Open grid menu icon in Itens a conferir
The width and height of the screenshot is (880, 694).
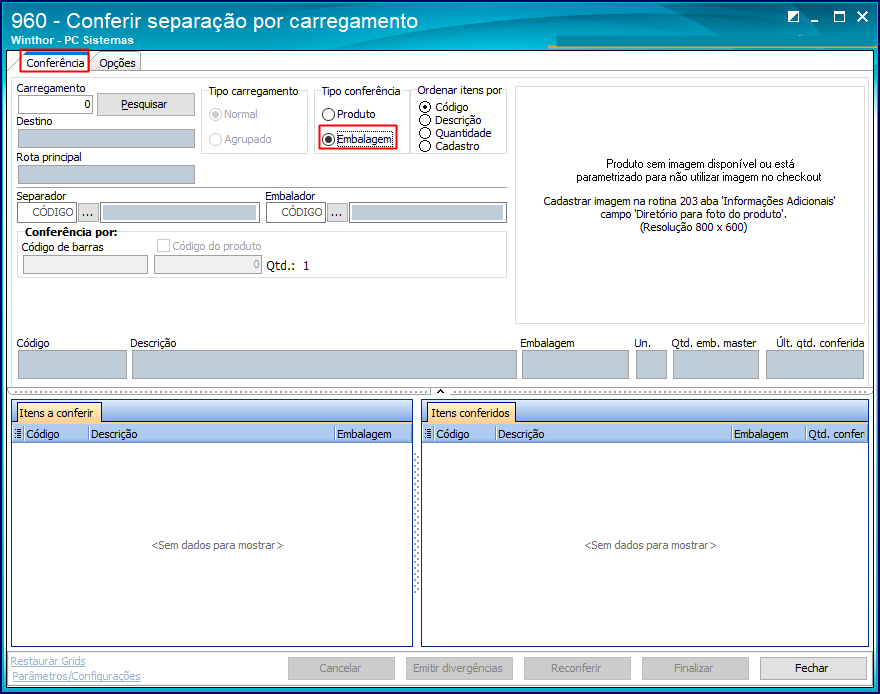pos(19,434)
